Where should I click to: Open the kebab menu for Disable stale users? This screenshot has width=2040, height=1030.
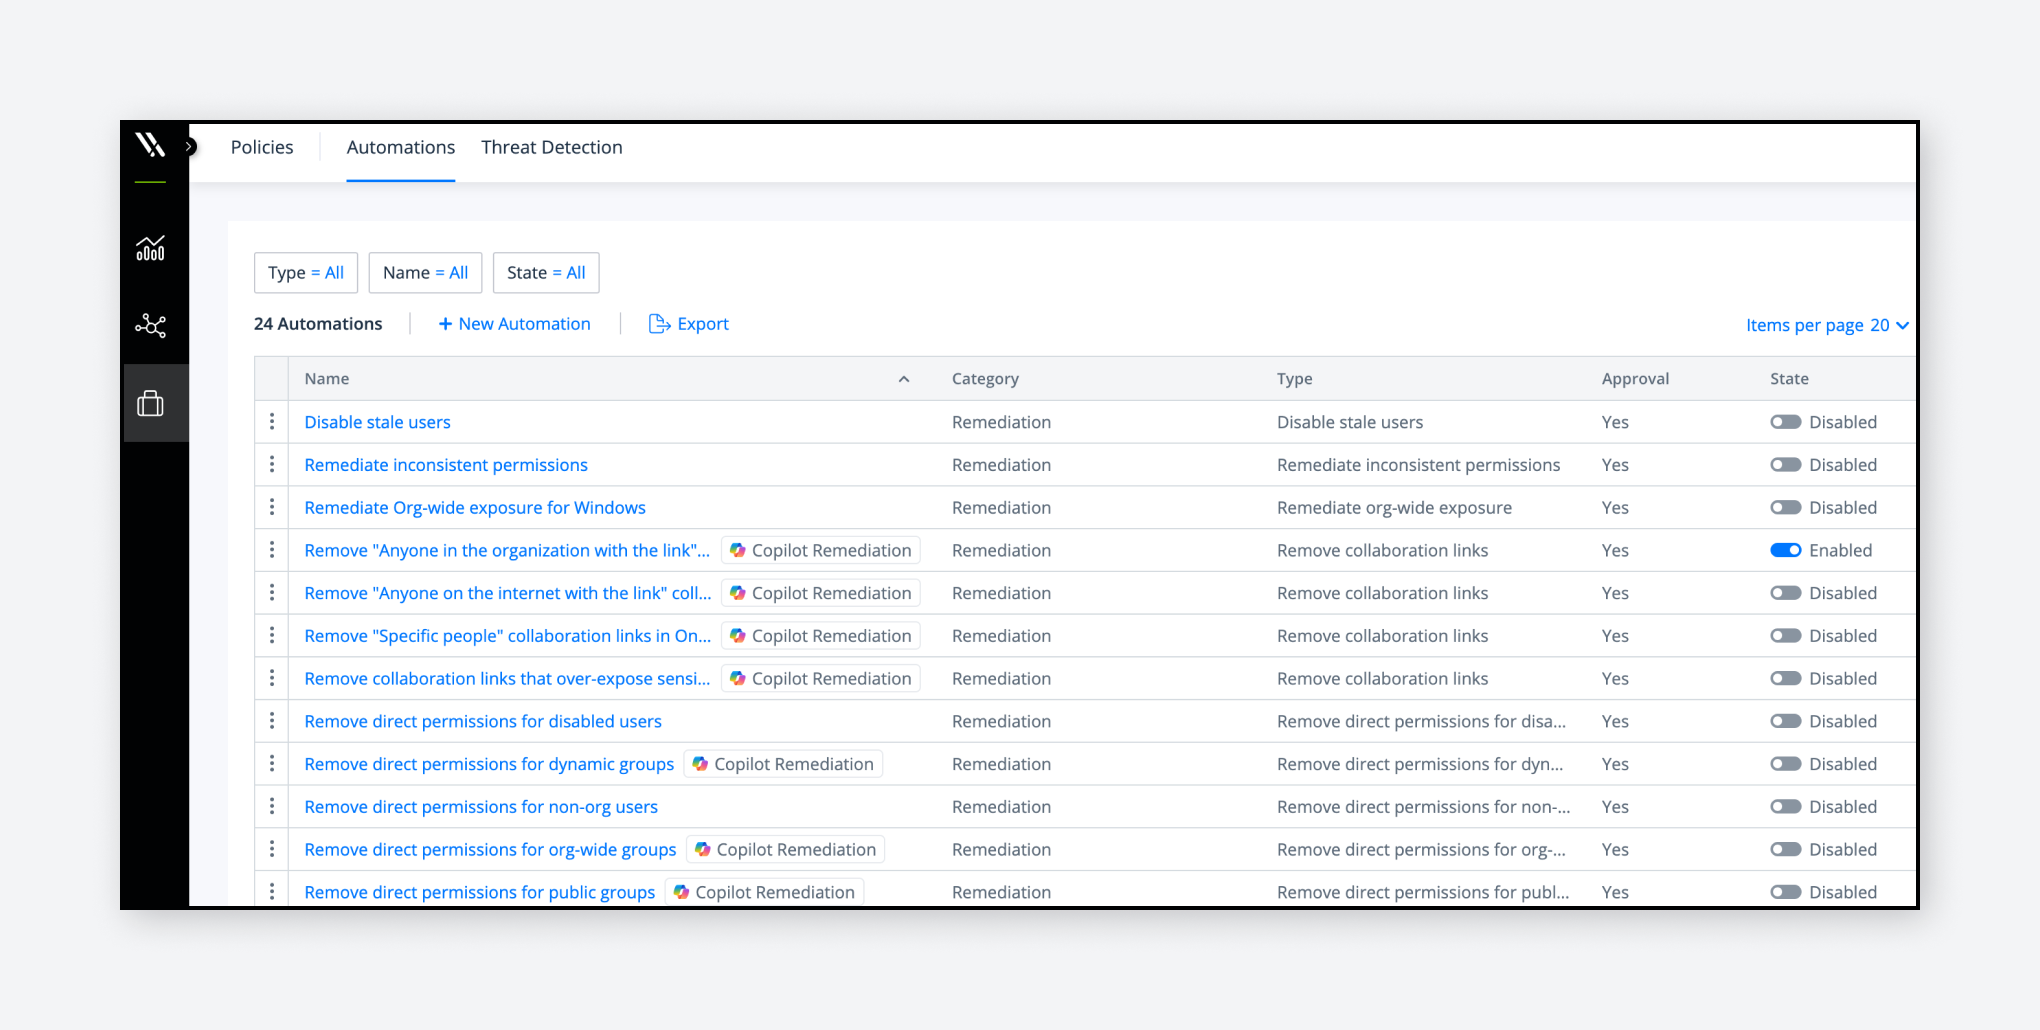(x=271, y=421)
